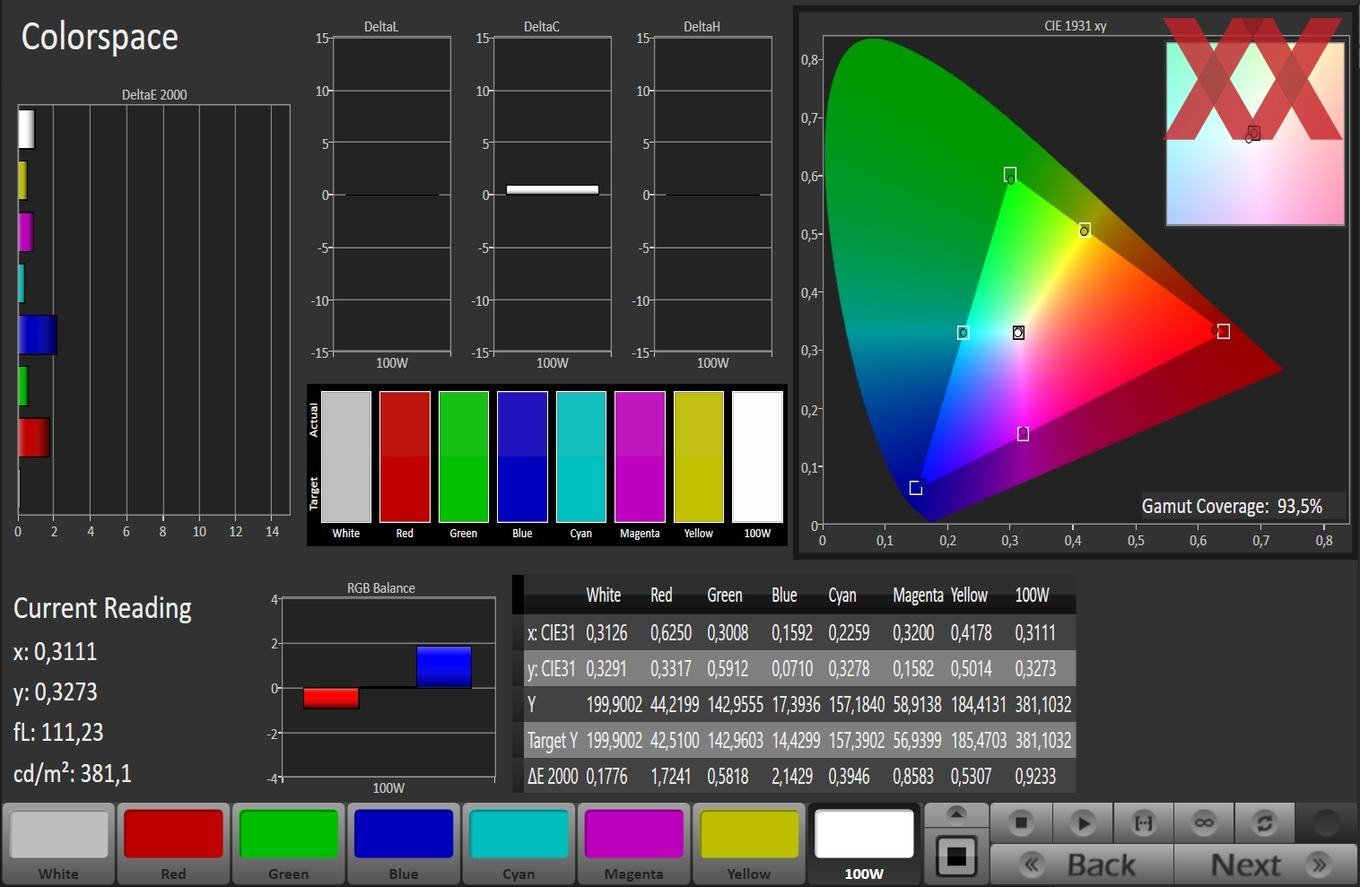This screenshot has height=887, width=1360.
Task: Click the 'Magenta' column header in table
Action: click(x=918, y=595)
